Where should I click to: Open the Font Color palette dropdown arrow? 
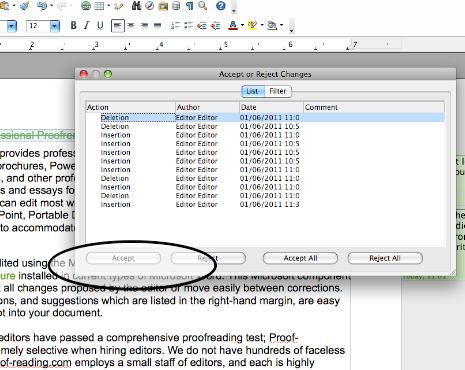[242, 25]
